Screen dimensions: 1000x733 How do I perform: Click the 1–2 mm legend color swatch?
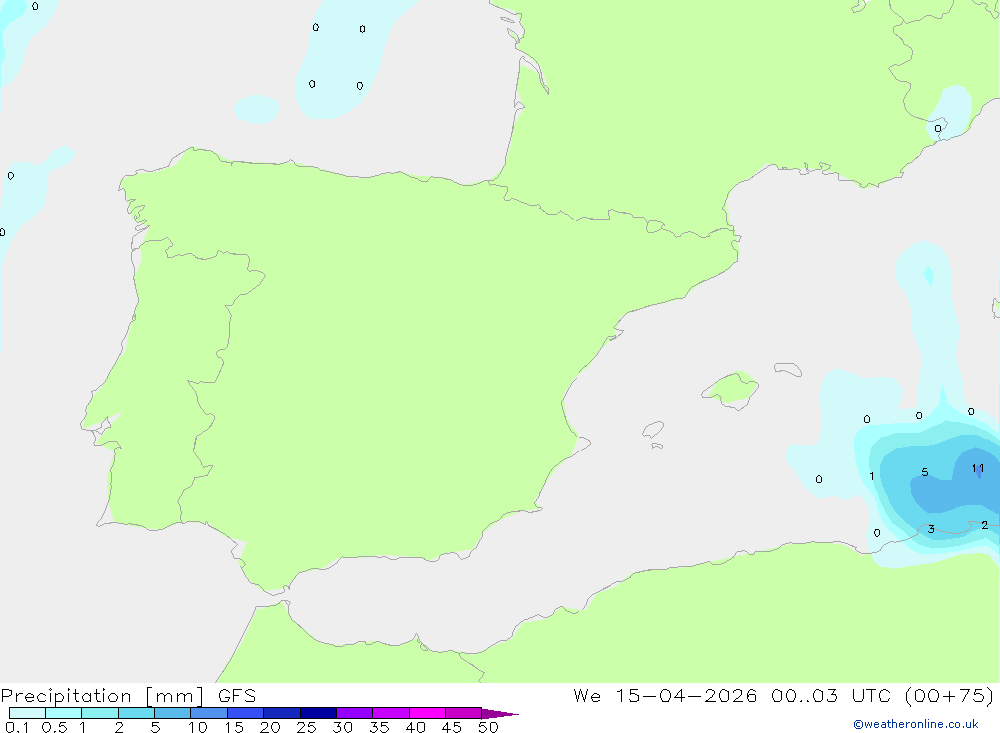pyautogui.click(x=100, y=713)
